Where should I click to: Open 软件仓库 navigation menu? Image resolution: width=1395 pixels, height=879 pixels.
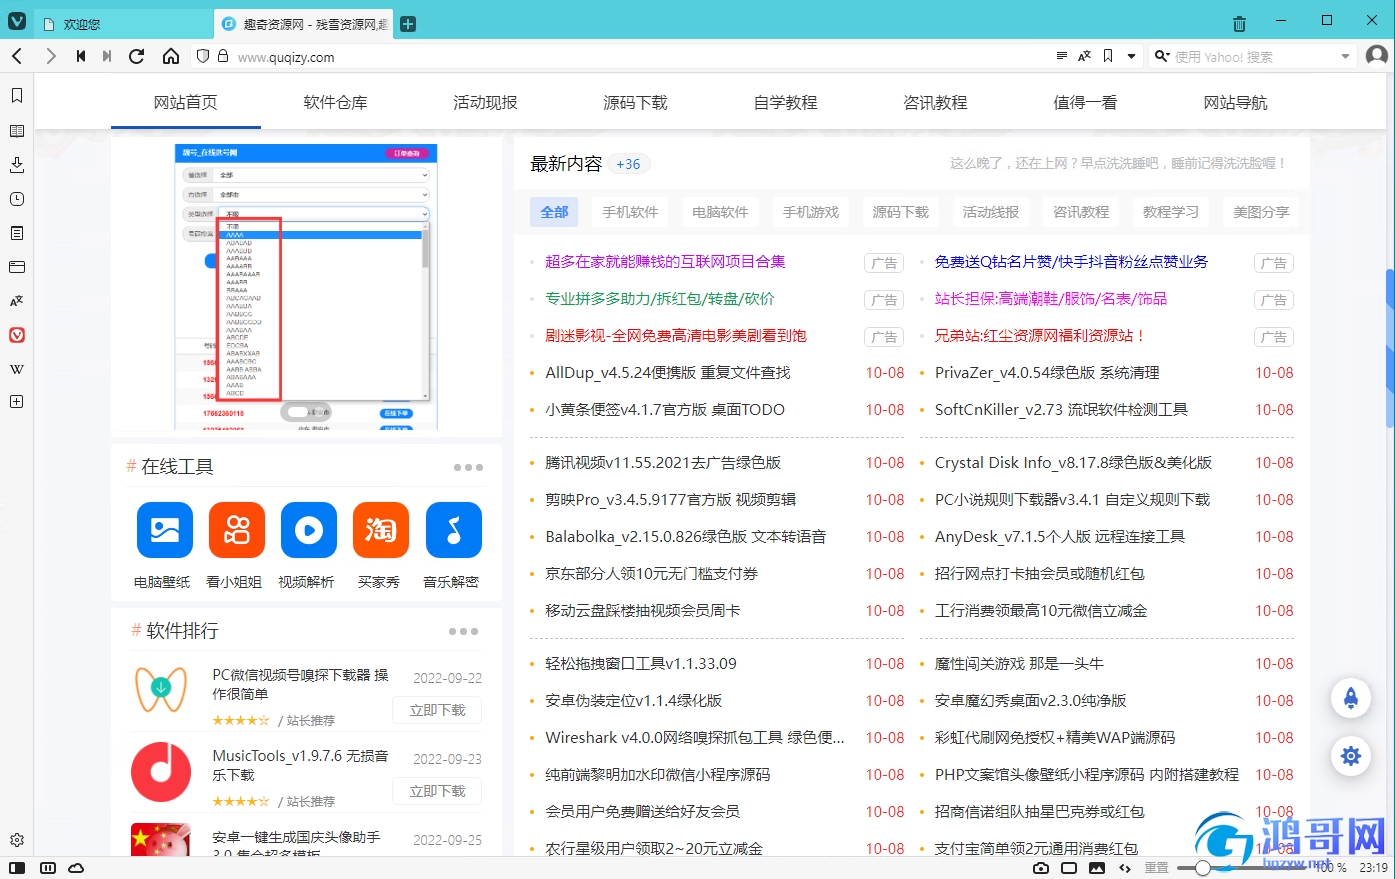pos(336,102)
